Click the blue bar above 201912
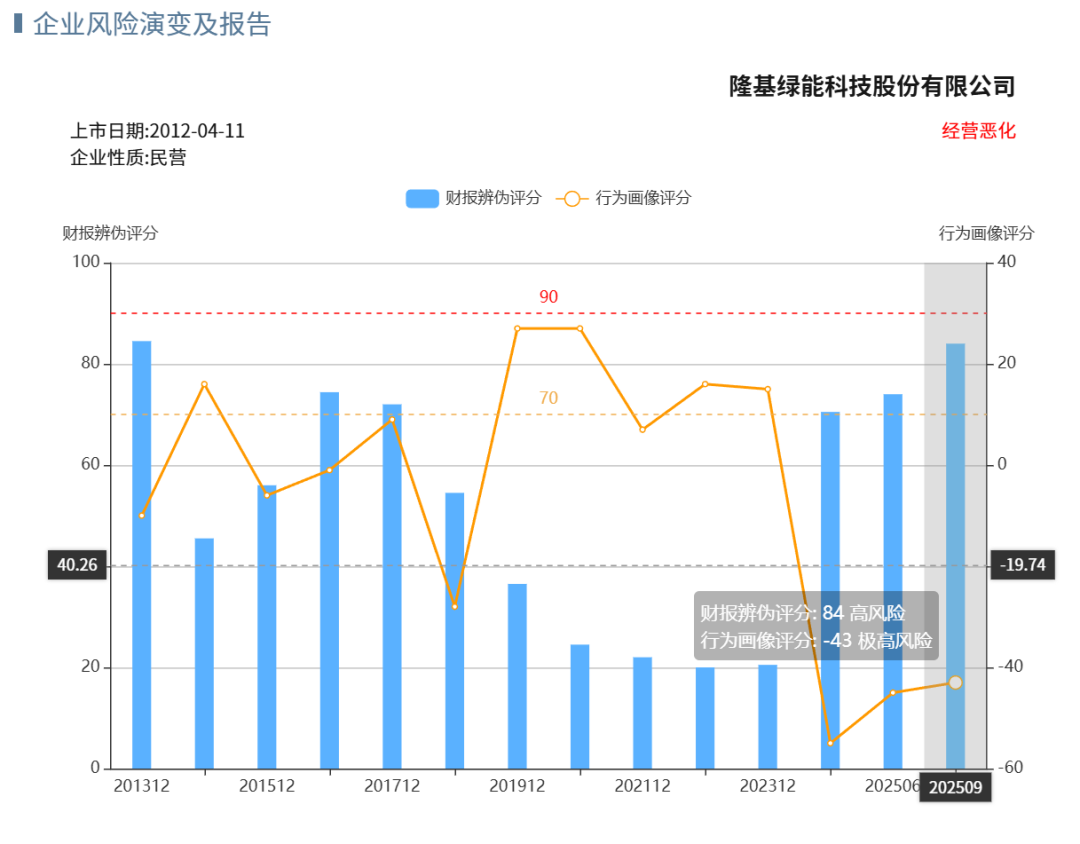This screenshot has width=1080, height=844. coord(517,677)
